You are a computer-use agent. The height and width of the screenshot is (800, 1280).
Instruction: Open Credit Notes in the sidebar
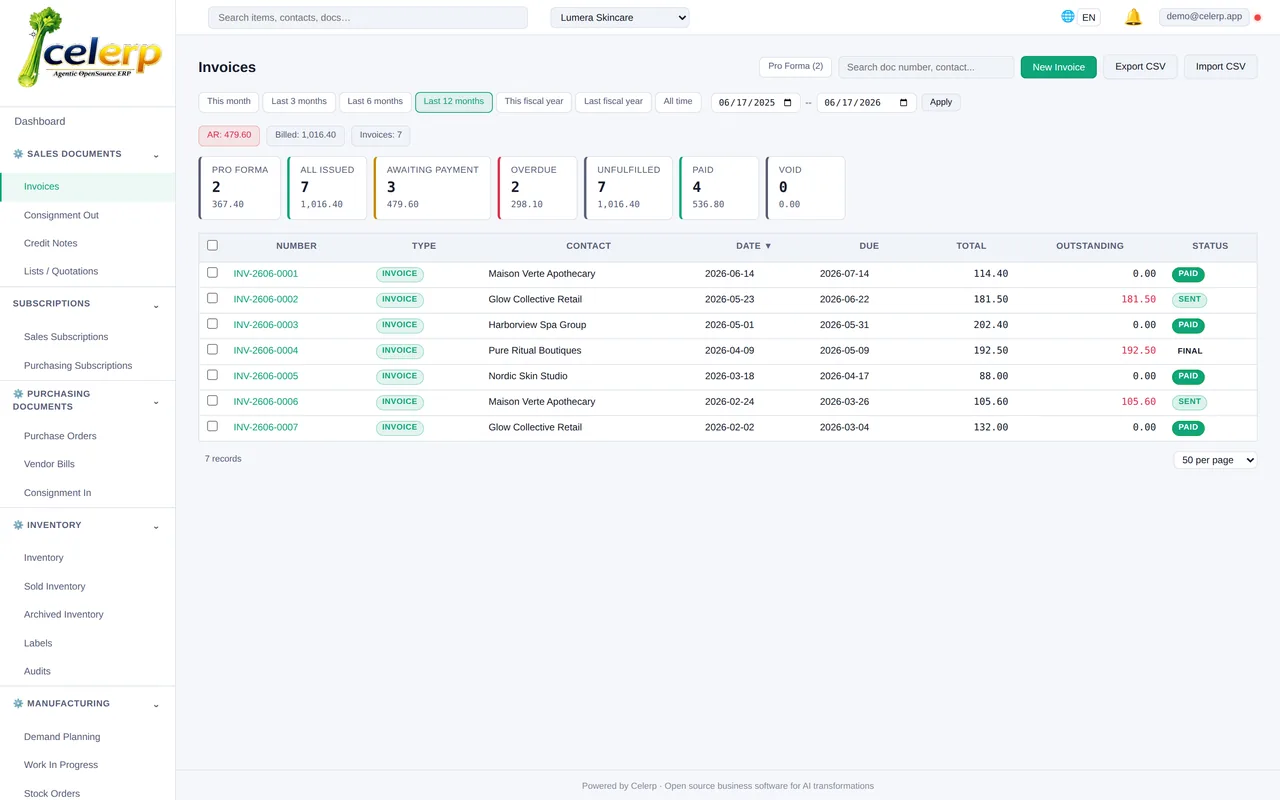[x=50, y=243]
